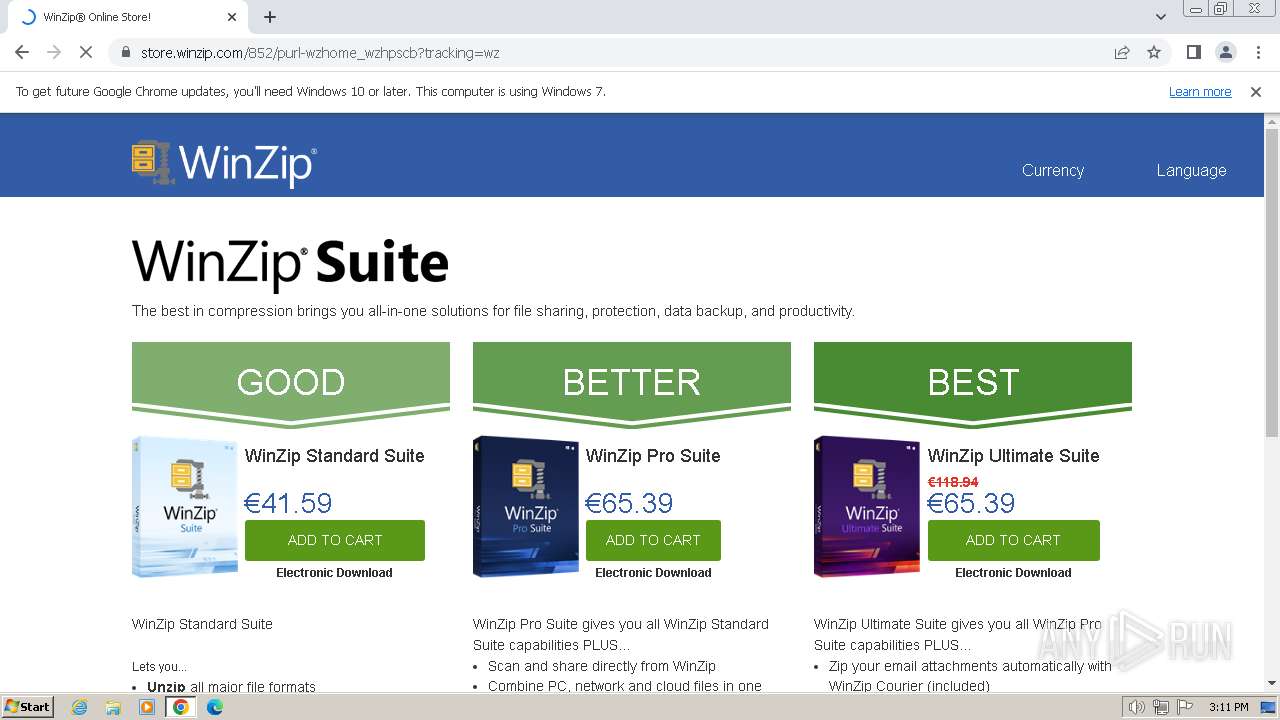Image resolution: width=1280 pixels, height=720 pixels.
Task: Click the Scan and share directly bullet
Action: (x=602, y=666)
